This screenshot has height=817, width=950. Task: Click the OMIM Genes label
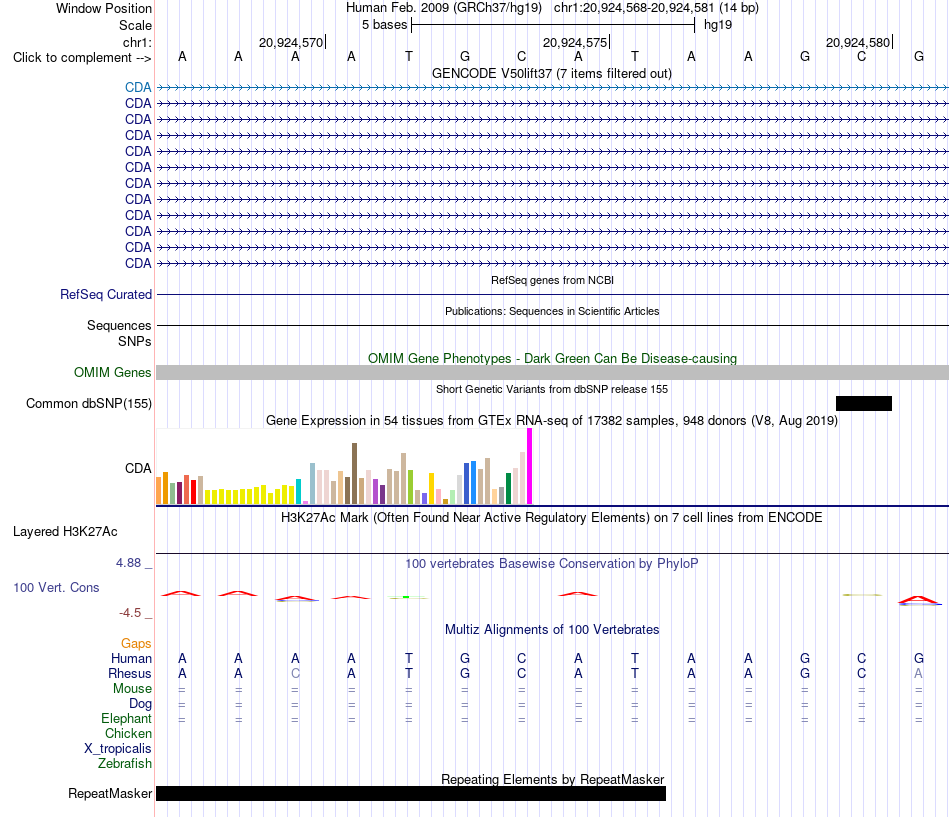point(113,373)
